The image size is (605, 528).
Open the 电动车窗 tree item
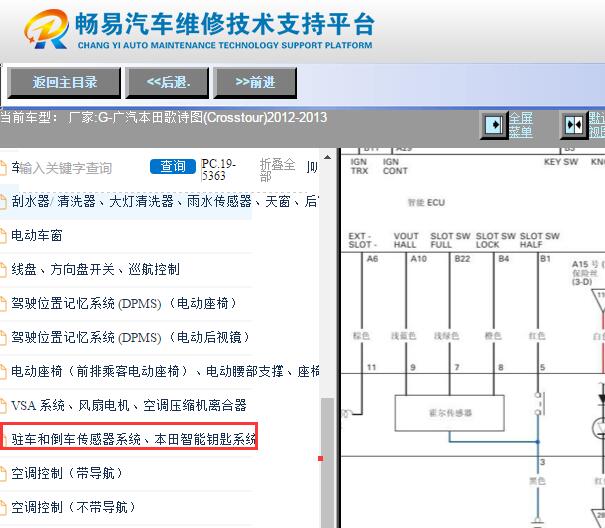click(37, 235)
